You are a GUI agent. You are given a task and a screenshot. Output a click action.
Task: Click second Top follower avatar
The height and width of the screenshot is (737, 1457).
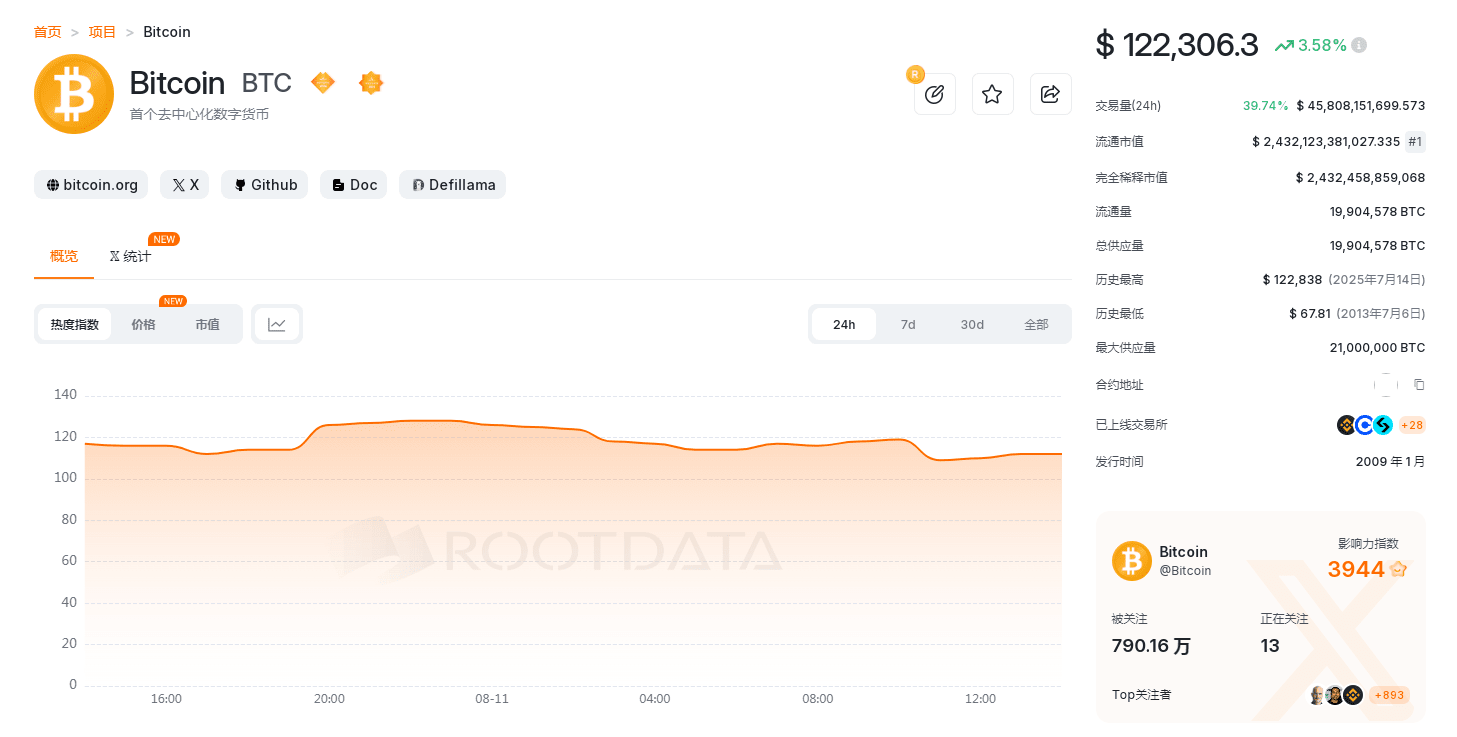[x=1335, y=695]
